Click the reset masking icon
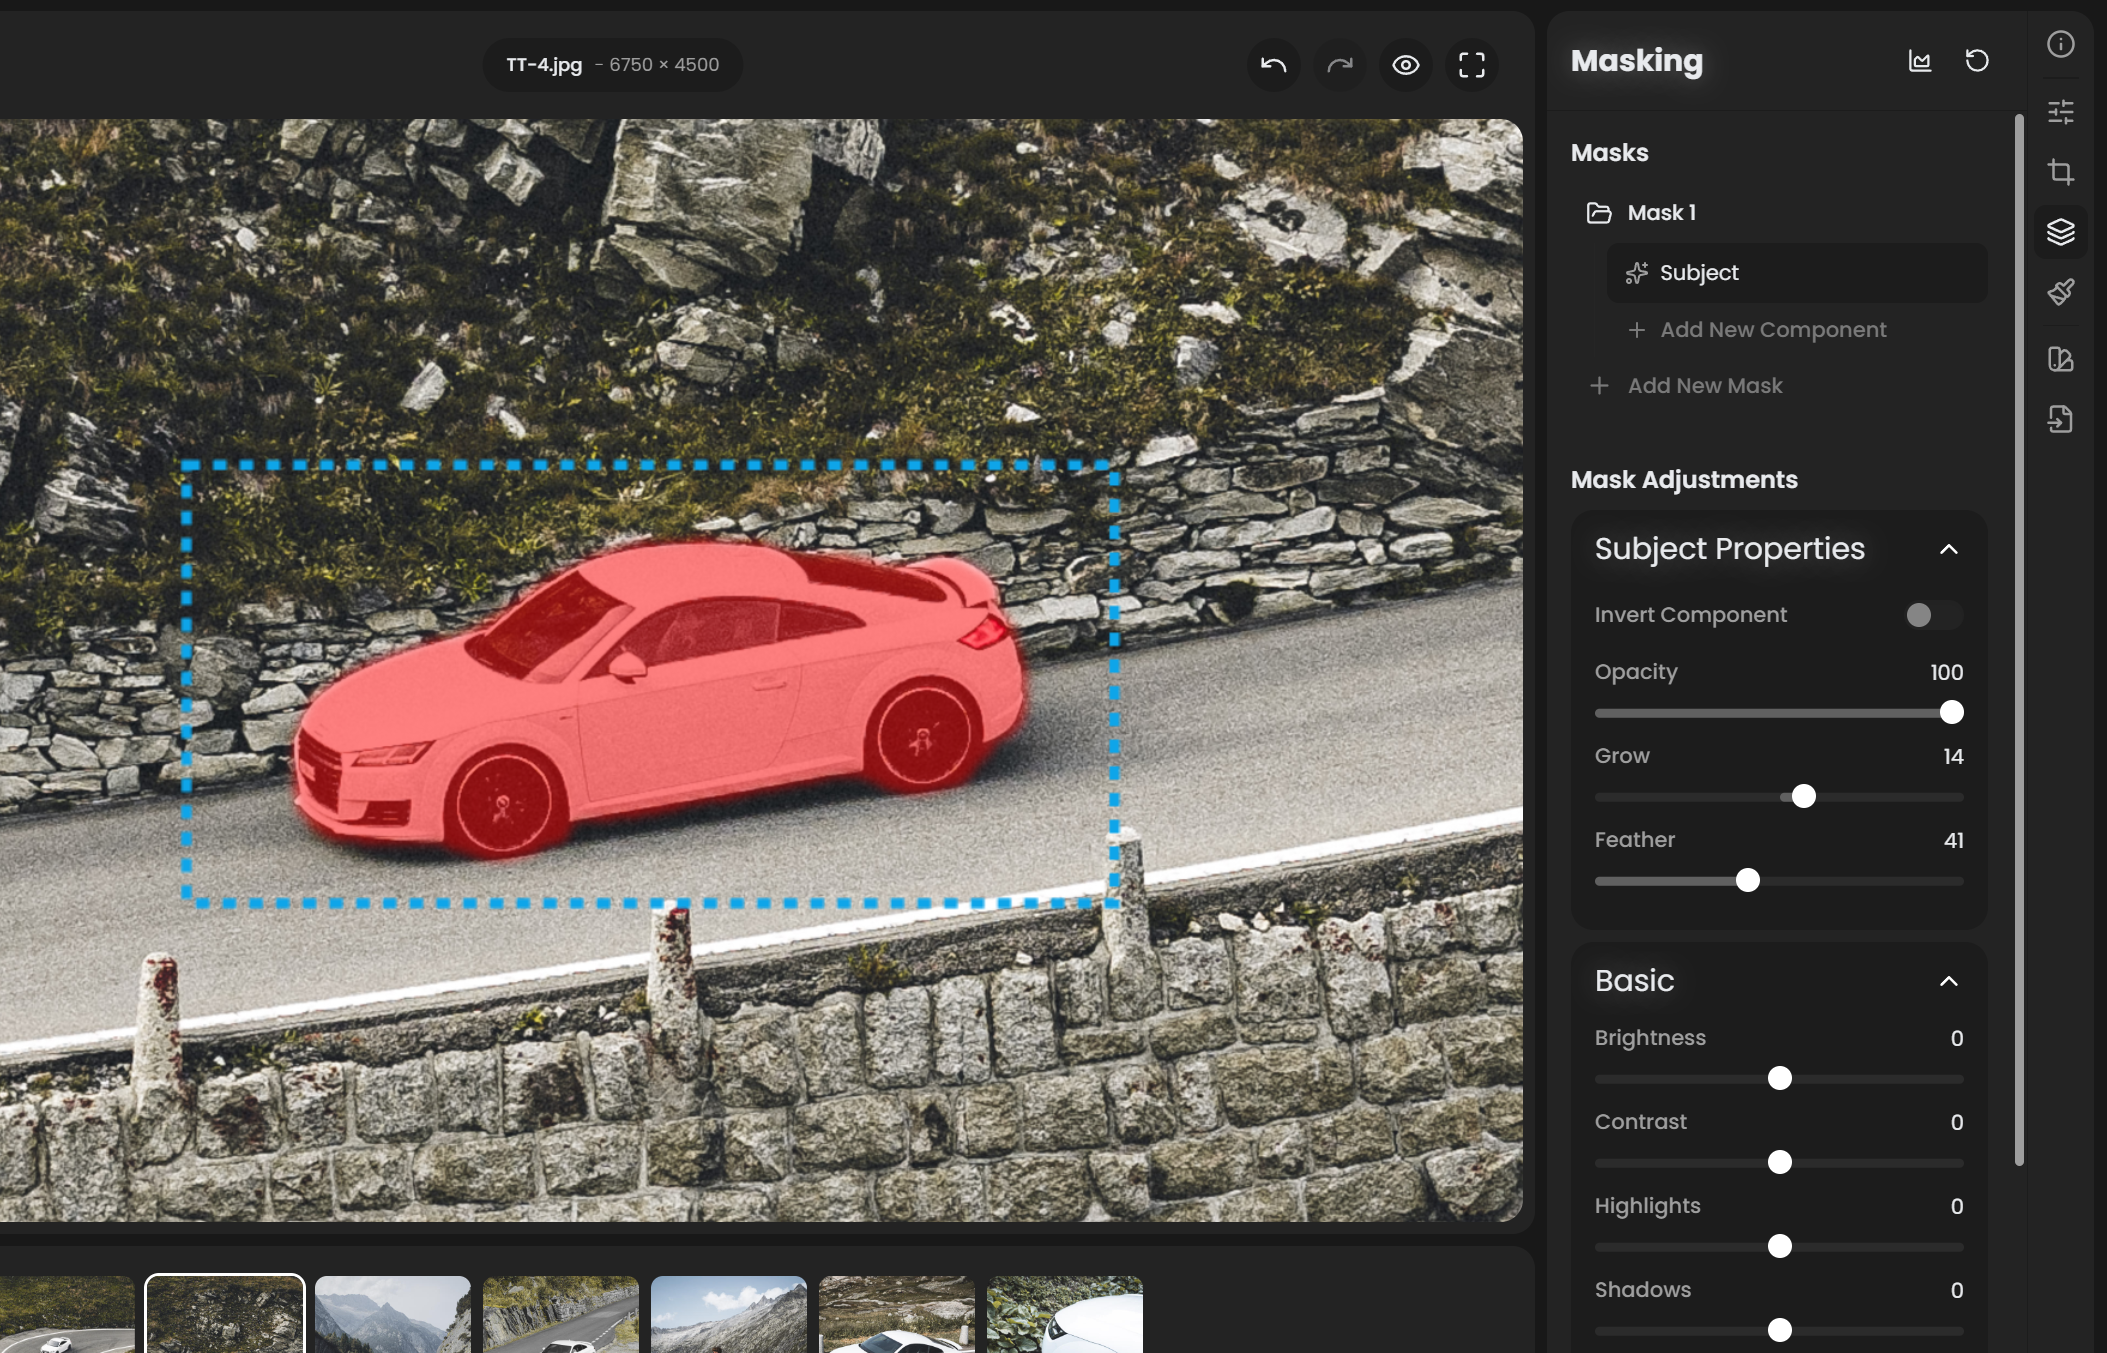Image resolution: width=2107 pixels, height=1353 pixels. (x=1977, y=61)
